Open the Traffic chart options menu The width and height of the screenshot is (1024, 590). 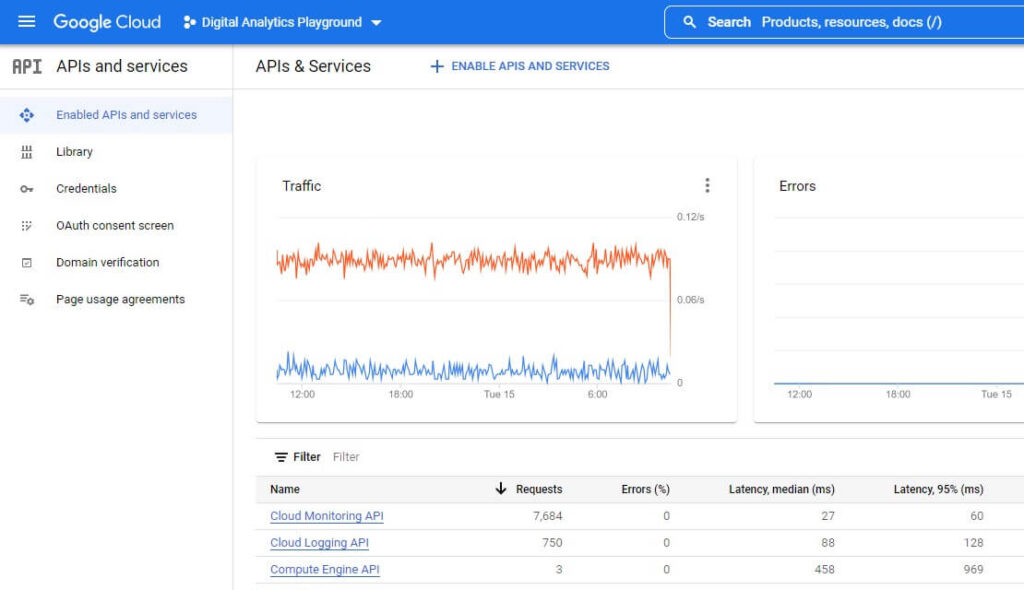click(708, 185)
